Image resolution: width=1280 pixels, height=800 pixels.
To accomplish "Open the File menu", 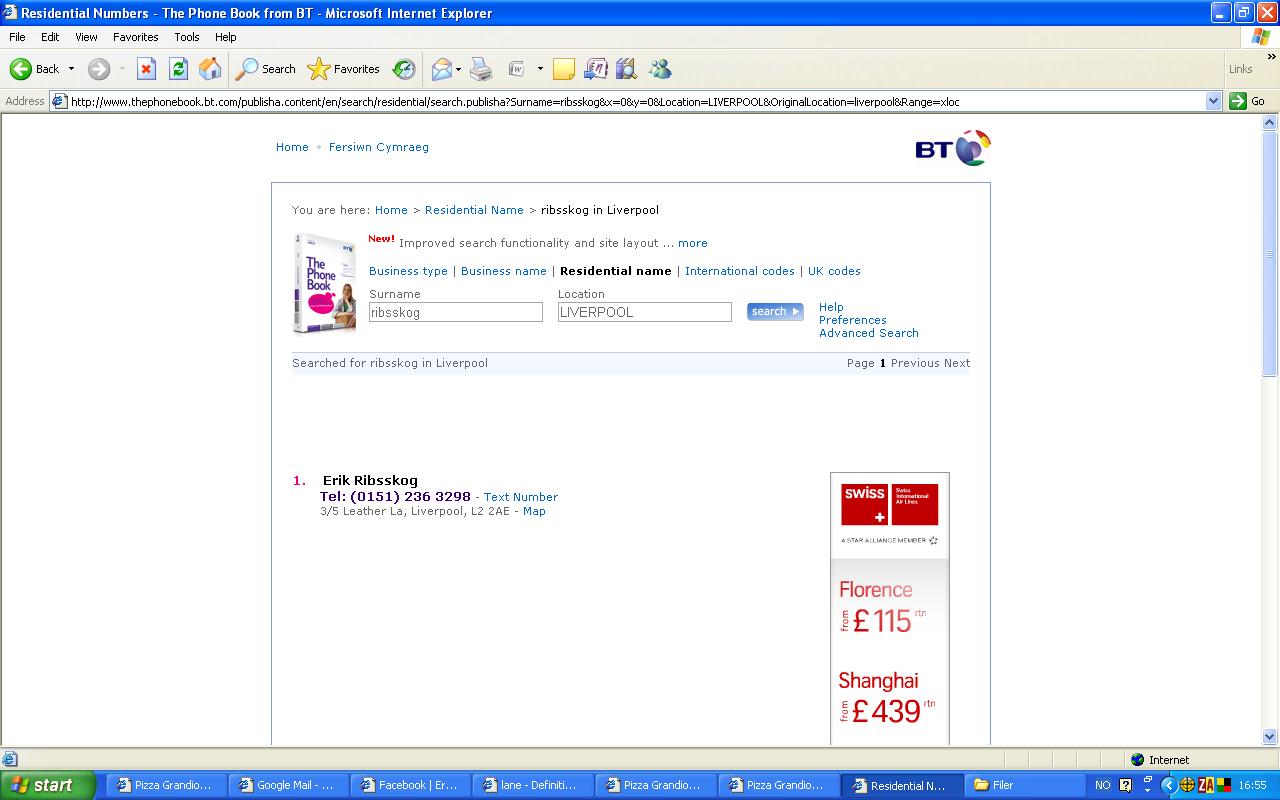I will tap(17, 37).
